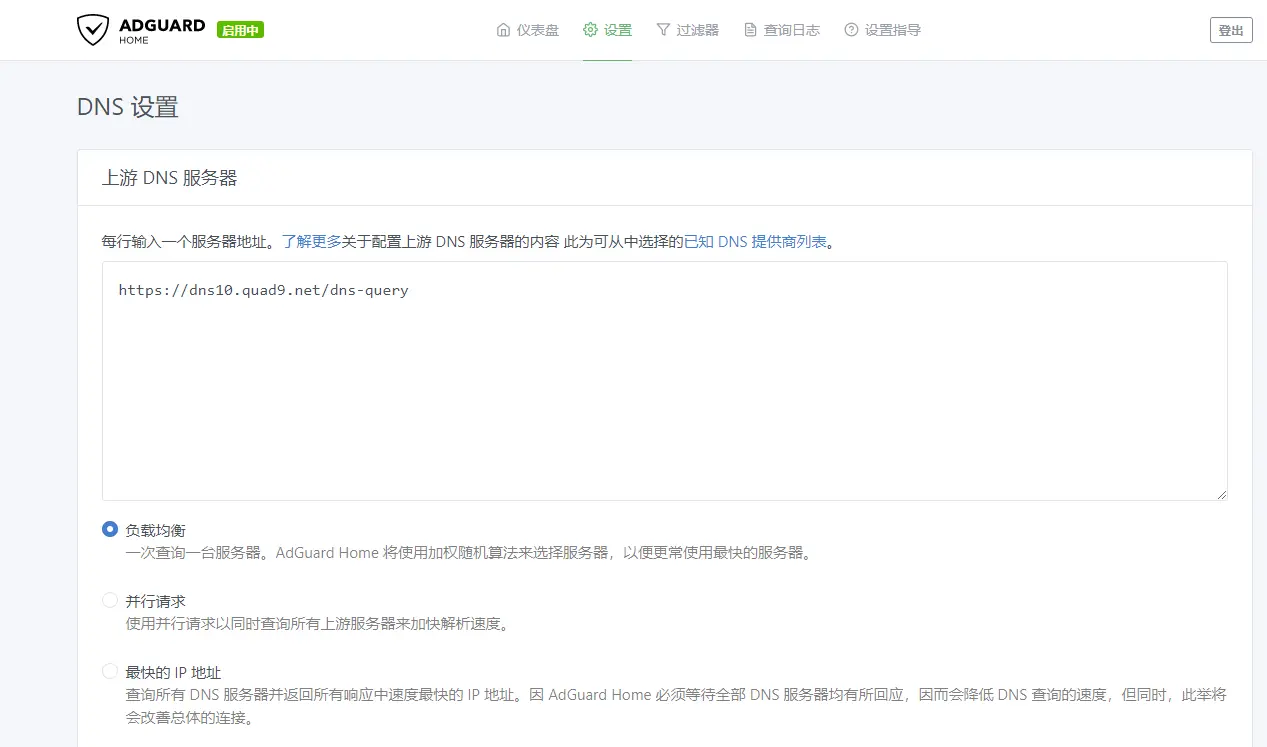Open the 了解更多 link
The image size is (1267, 747).
312,241
